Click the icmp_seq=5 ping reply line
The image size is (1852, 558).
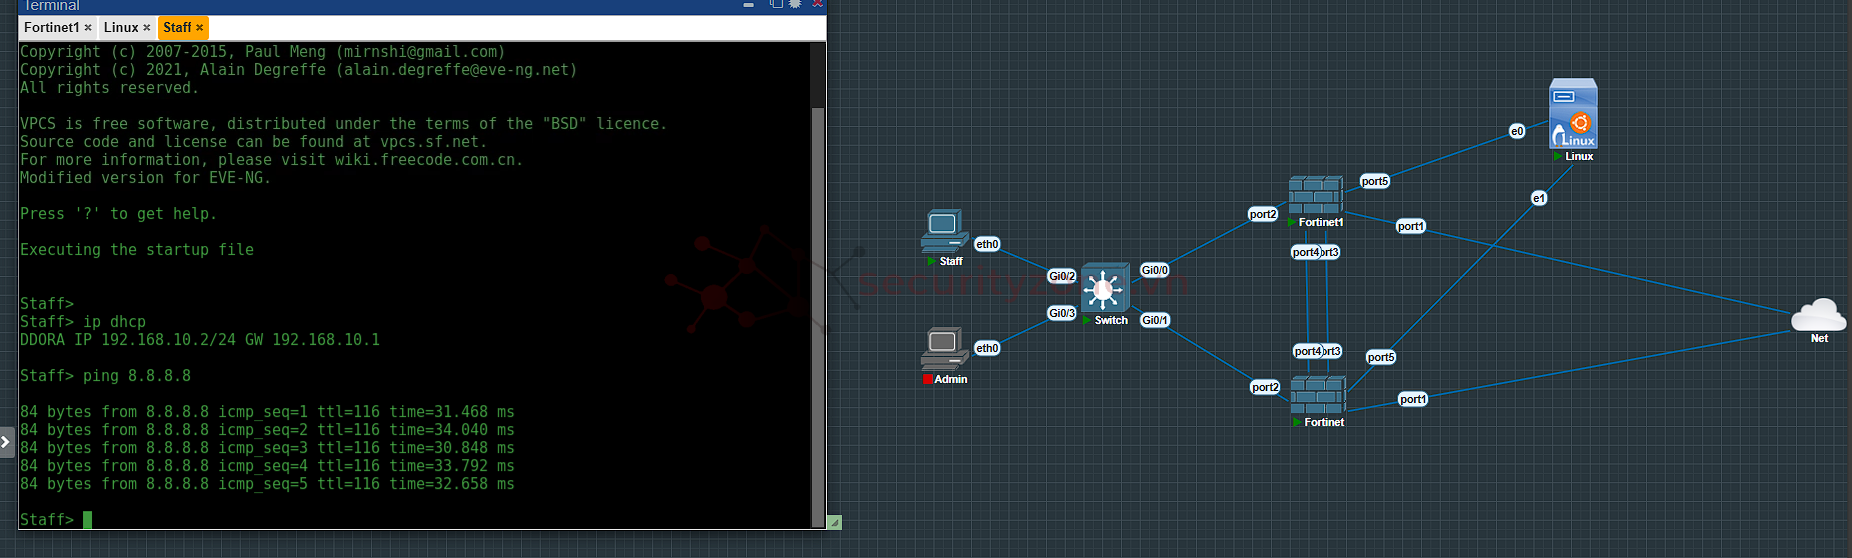(267, 484)
